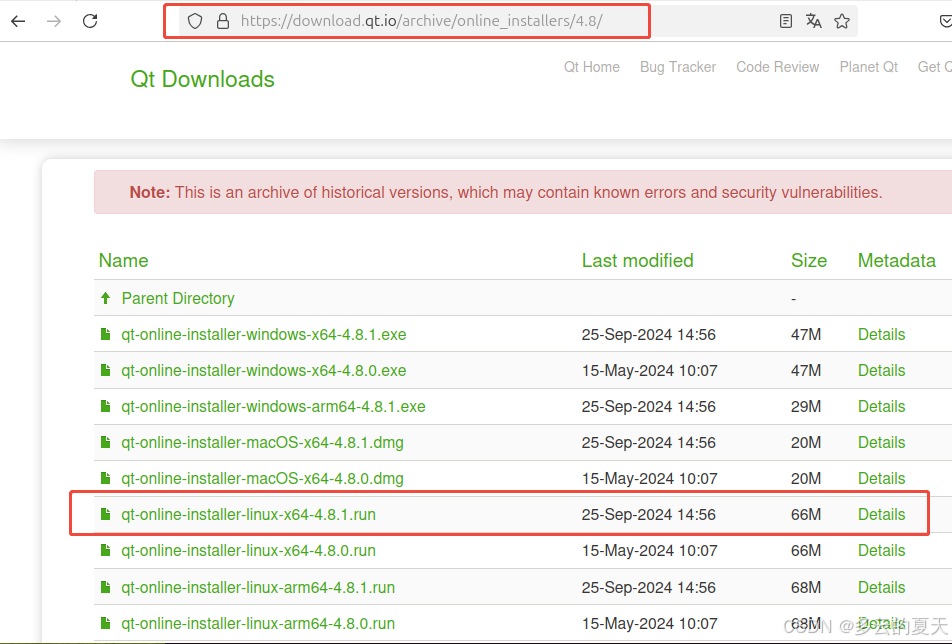The width and height of the screenshot is (952, 644).
Task: Open the Bug Tracker menu link
Action: point(678,67)
